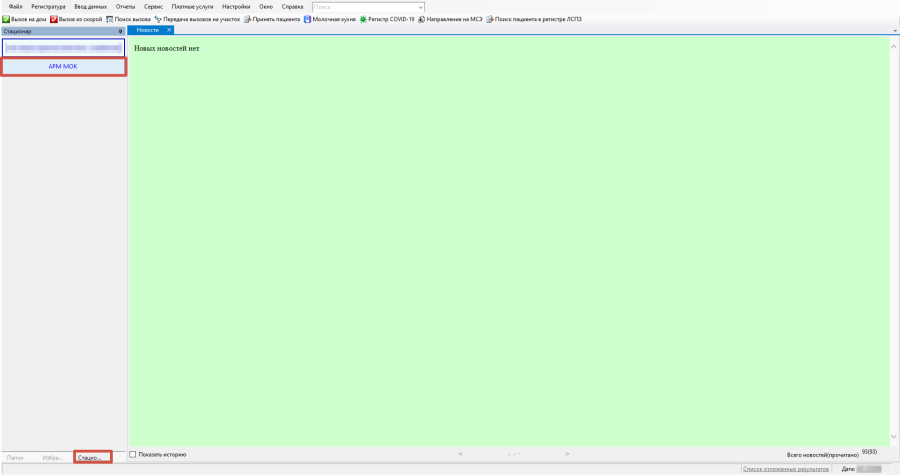Open the 'Регистратура' menu
Image resolution: width=900 pixels, height=475 pixels.
[48, 7]
